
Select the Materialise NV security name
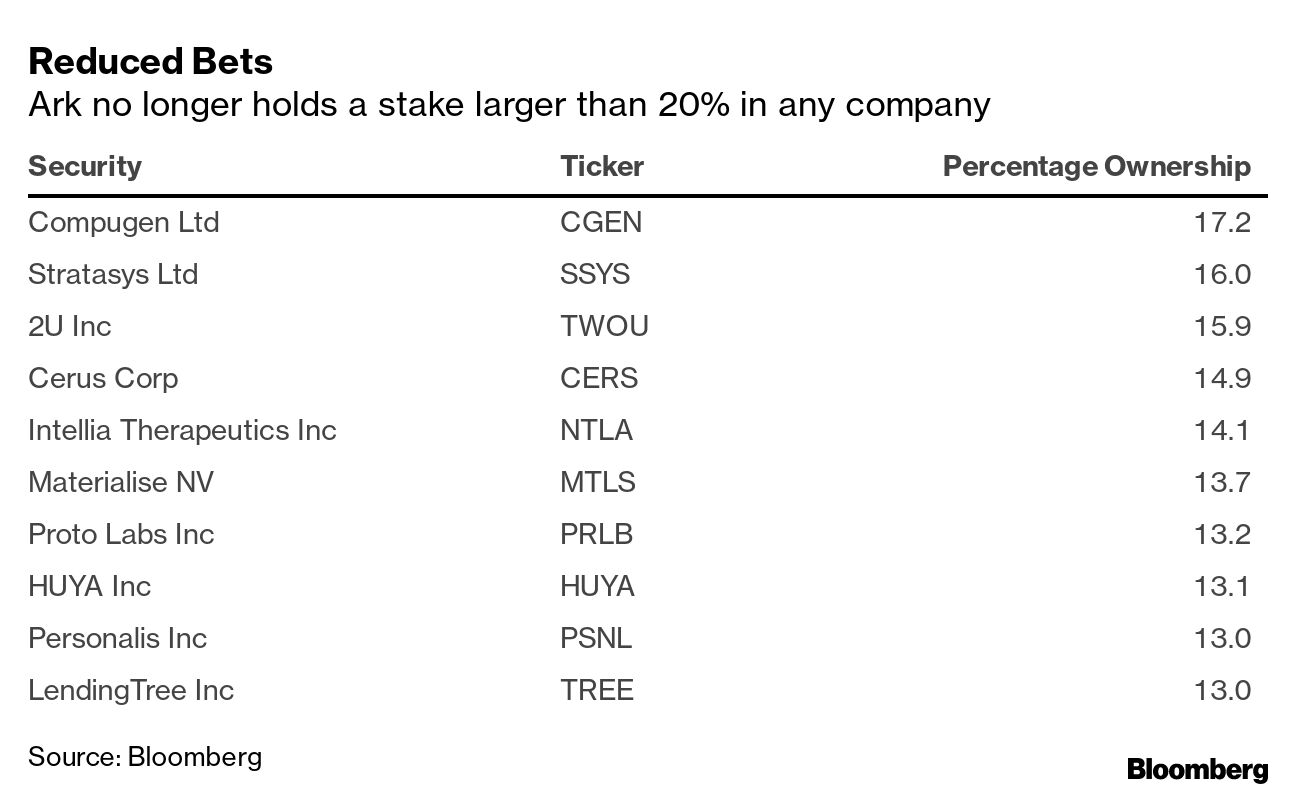pyautogui.click(x=121, y=482)
